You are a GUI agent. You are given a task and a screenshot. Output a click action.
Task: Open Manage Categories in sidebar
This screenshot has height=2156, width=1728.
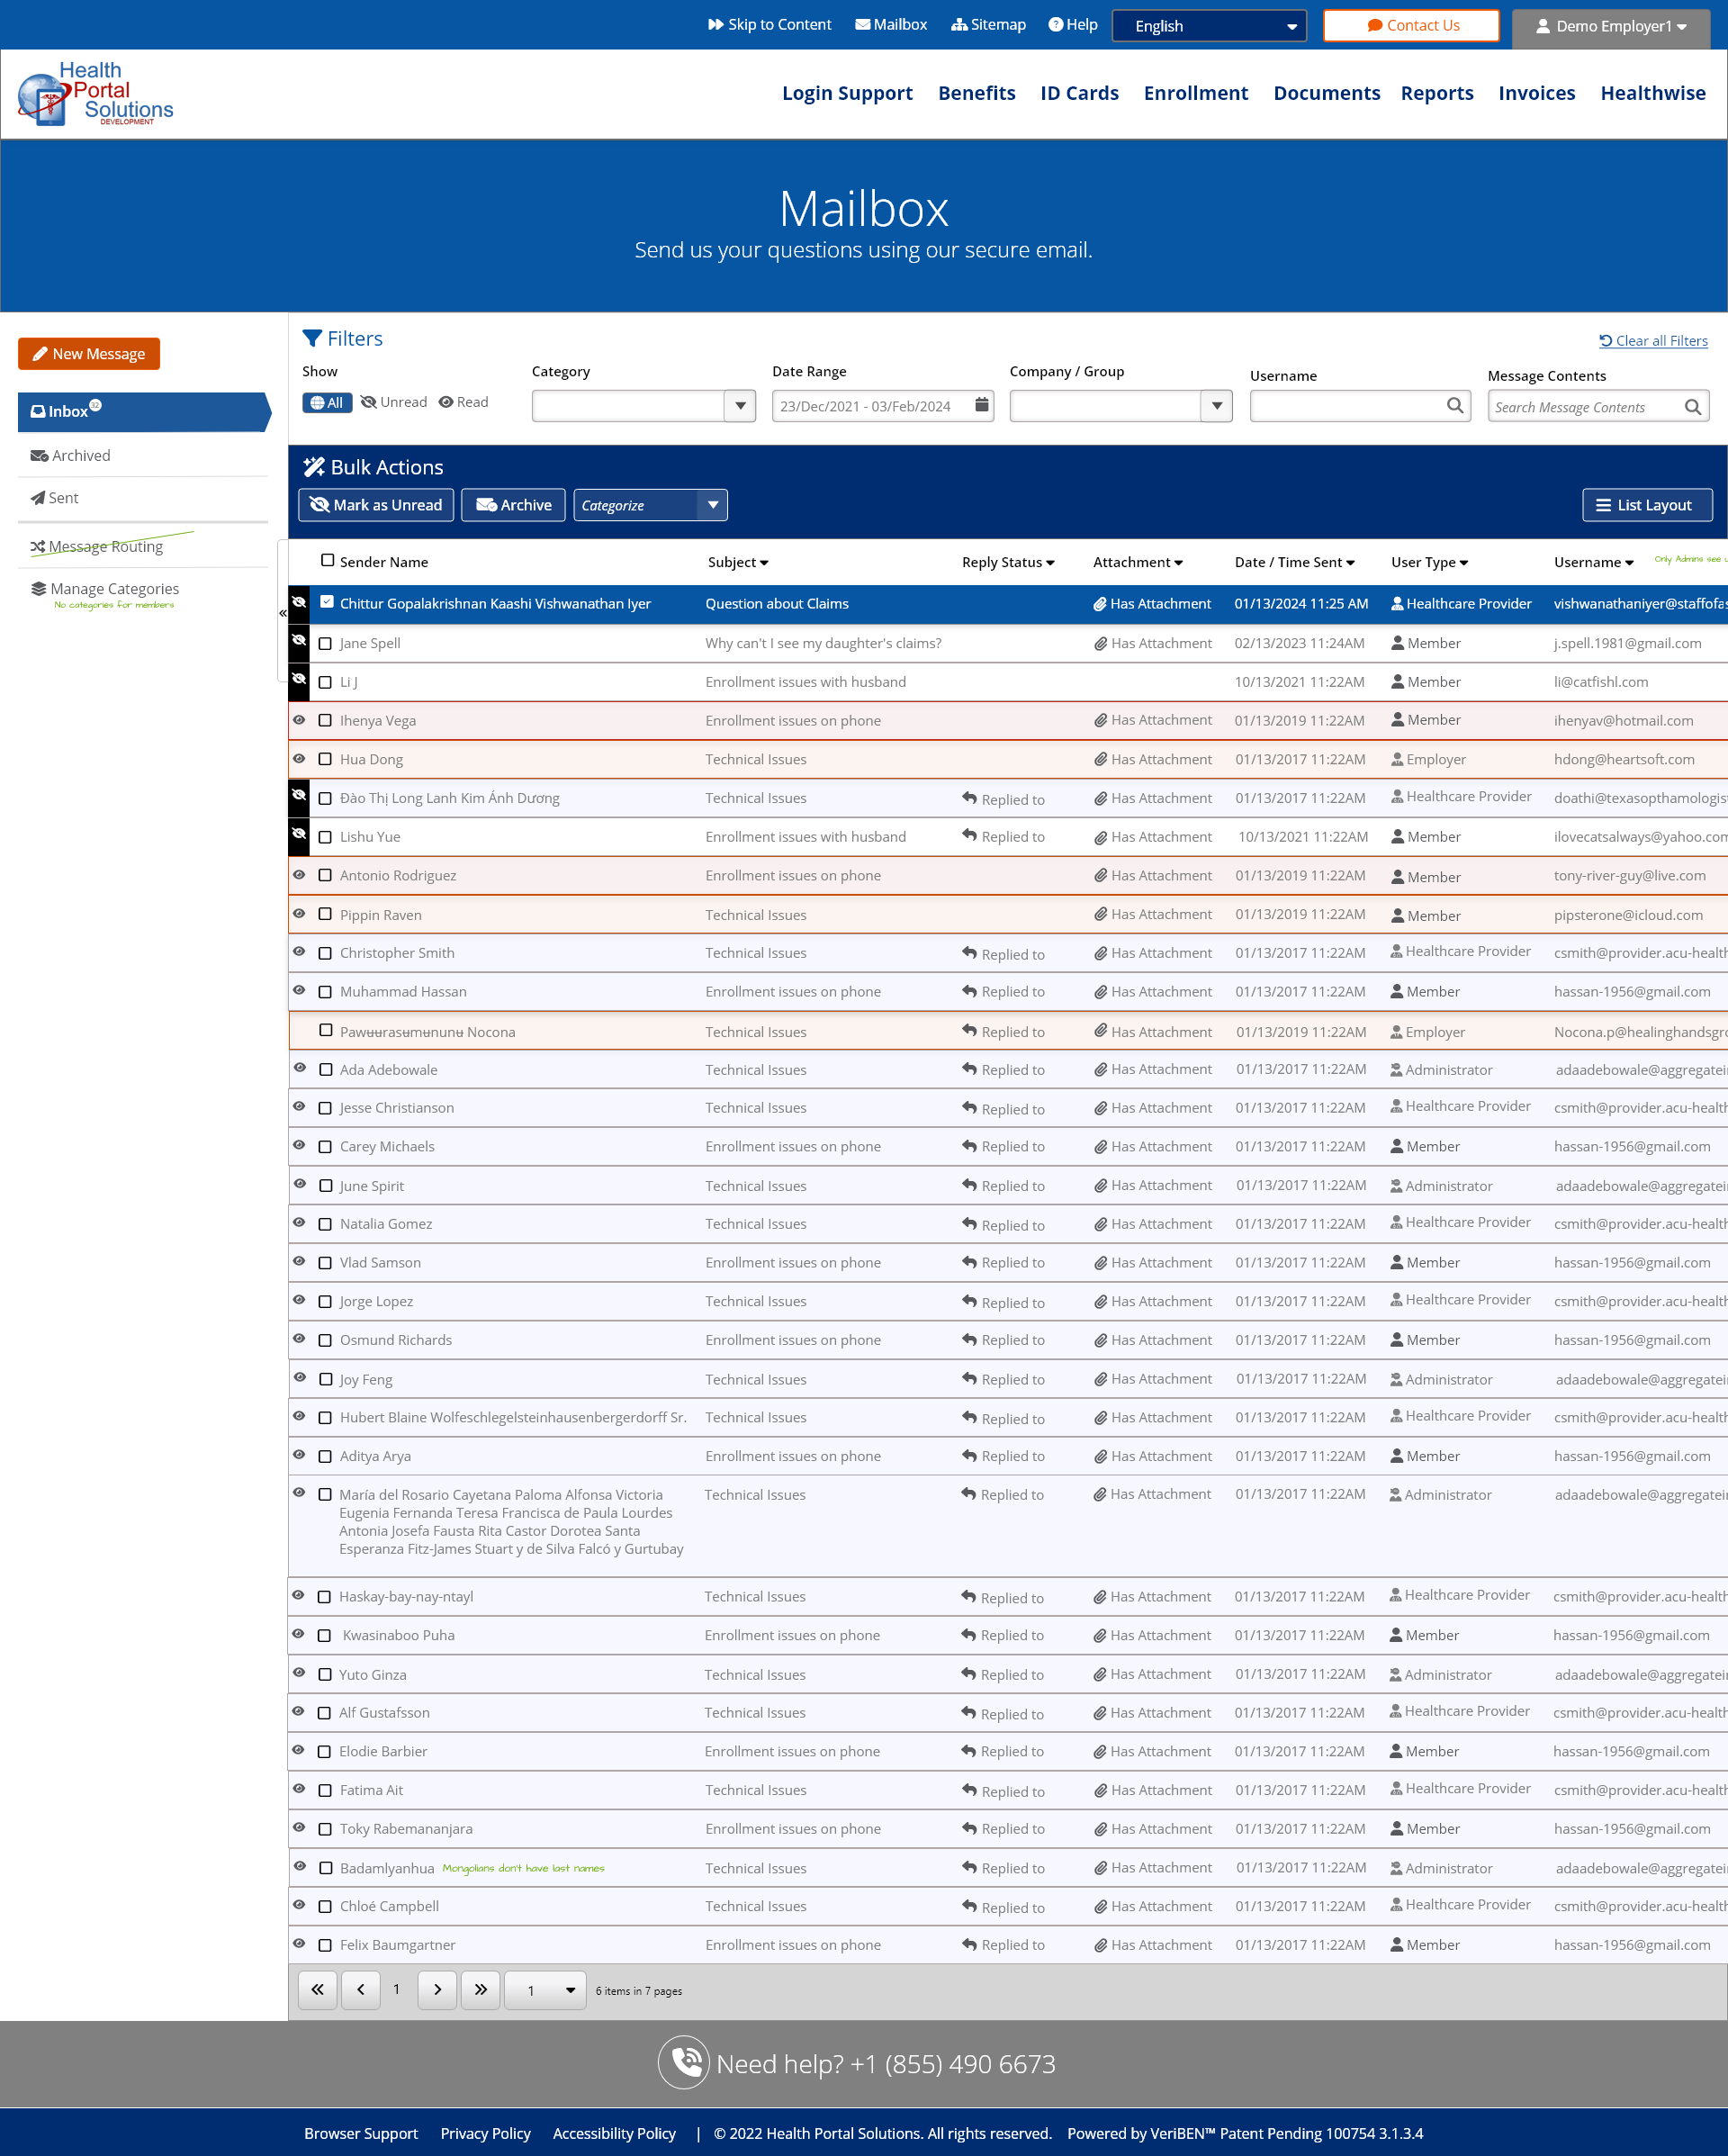105,589
